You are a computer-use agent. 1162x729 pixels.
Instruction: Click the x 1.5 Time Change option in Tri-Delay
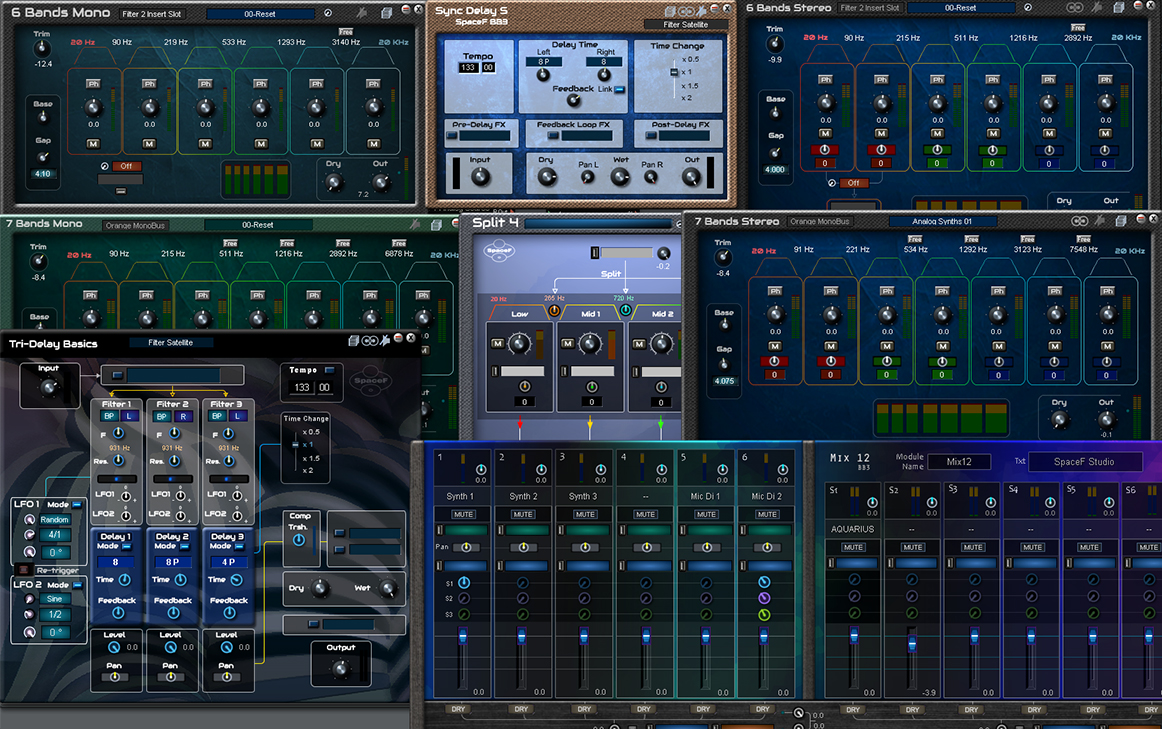[311, 458]
